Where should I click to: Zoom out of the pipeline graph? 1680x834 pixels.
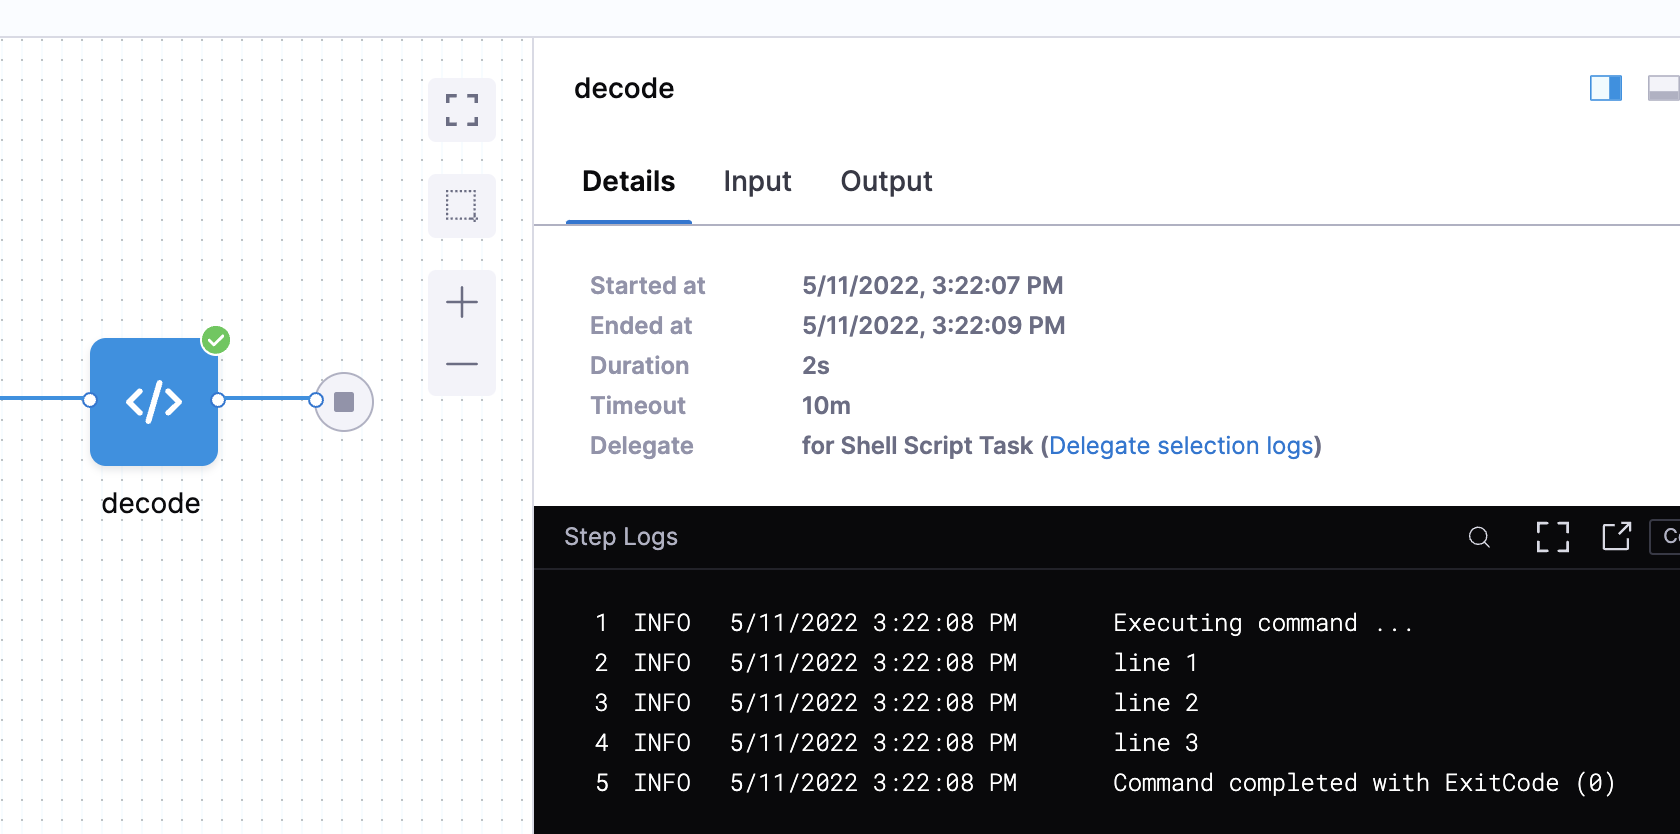(x=461, y=364)
